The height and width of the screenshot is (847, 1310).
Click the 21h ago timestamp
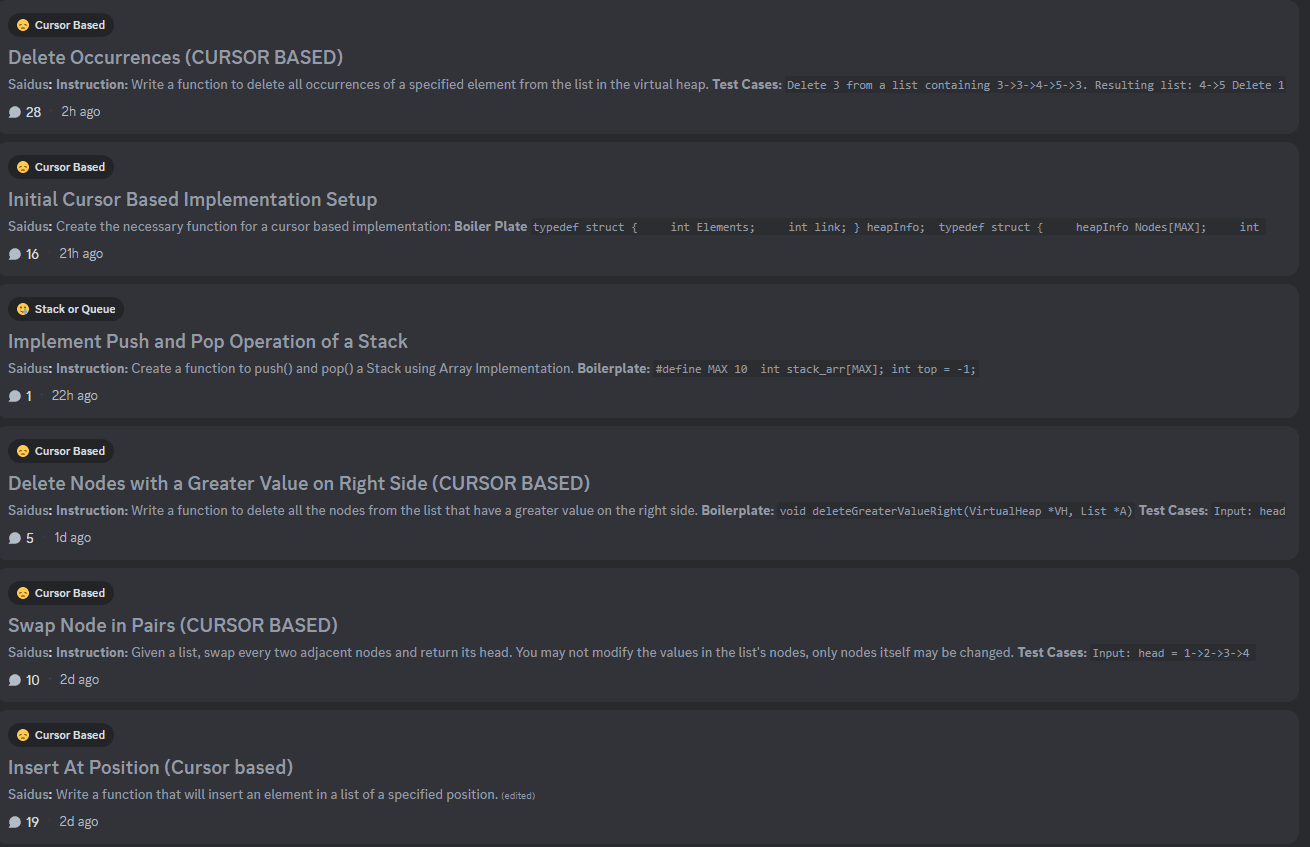pyautogui.click(x=81, y=254)
